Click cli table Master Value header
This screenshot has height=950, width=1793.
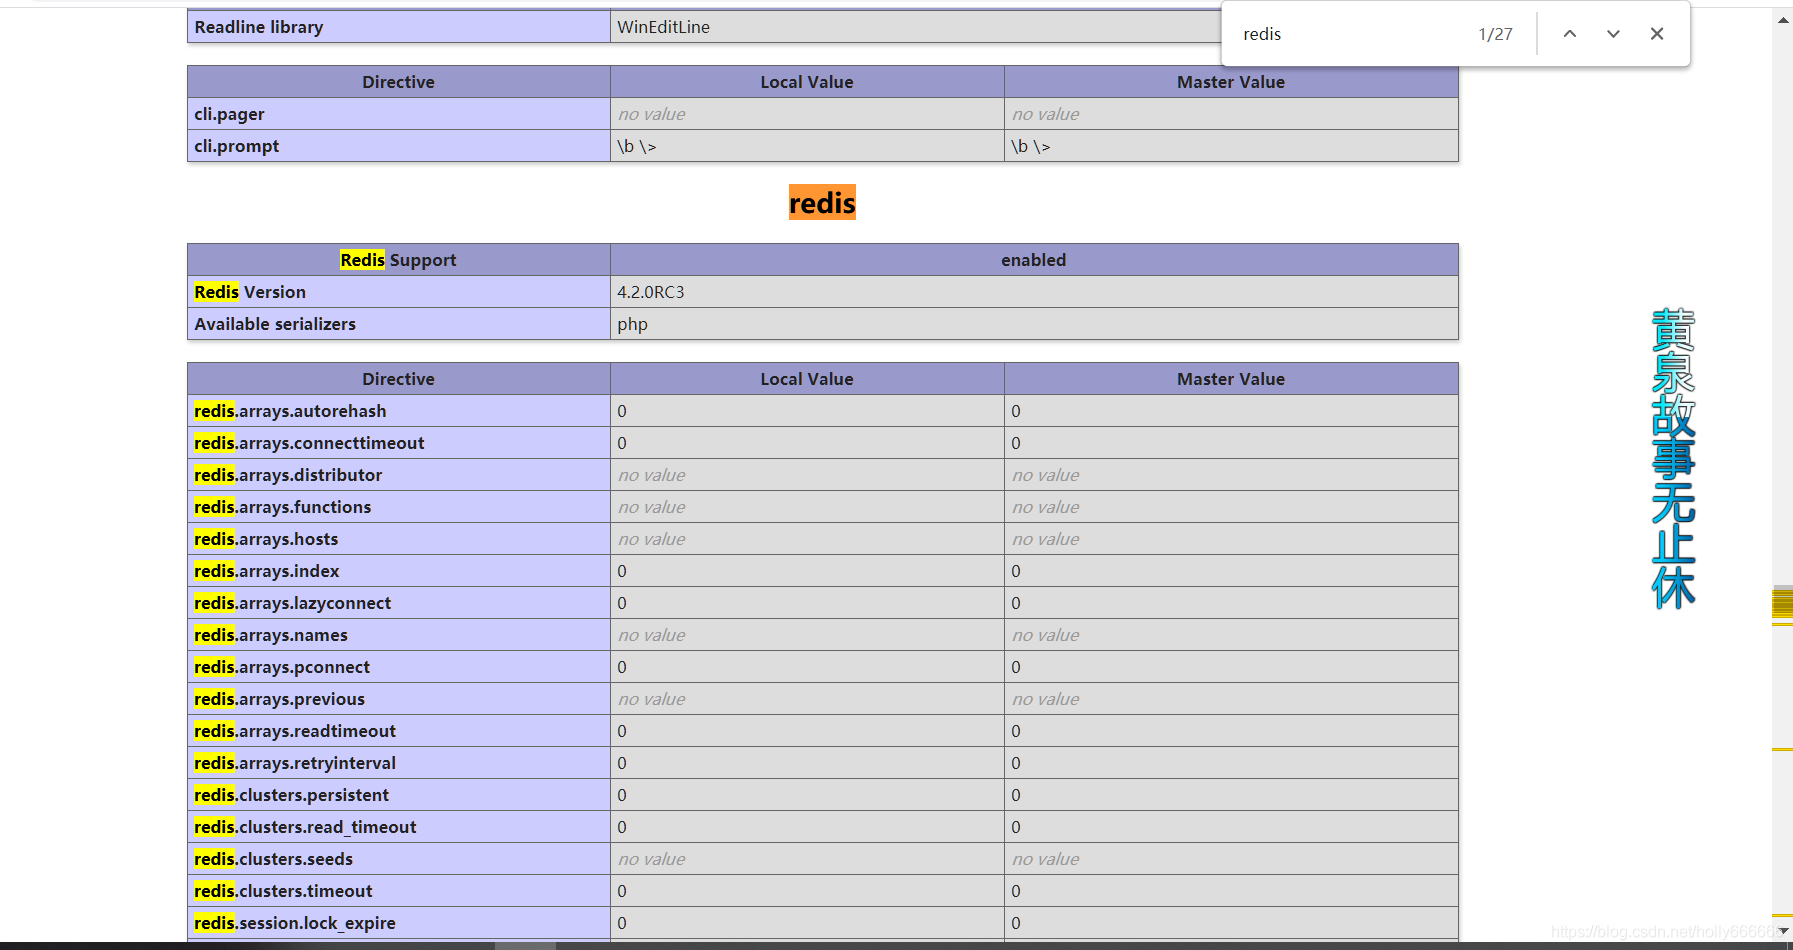1231,82
